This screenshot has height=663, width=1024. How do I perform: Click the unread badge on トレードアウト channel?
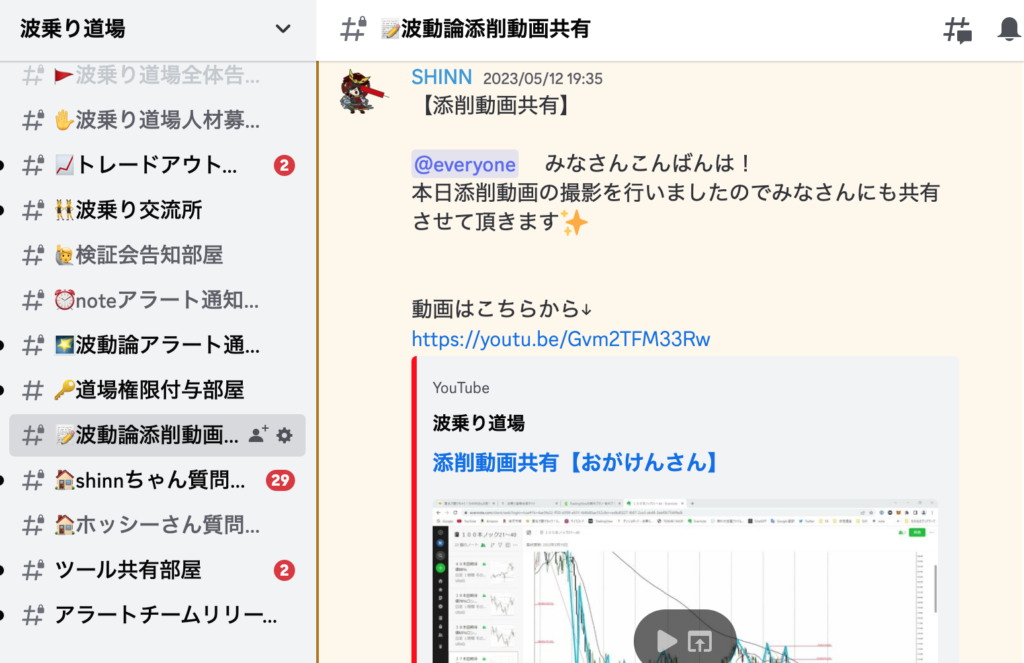tap(284, 165)
